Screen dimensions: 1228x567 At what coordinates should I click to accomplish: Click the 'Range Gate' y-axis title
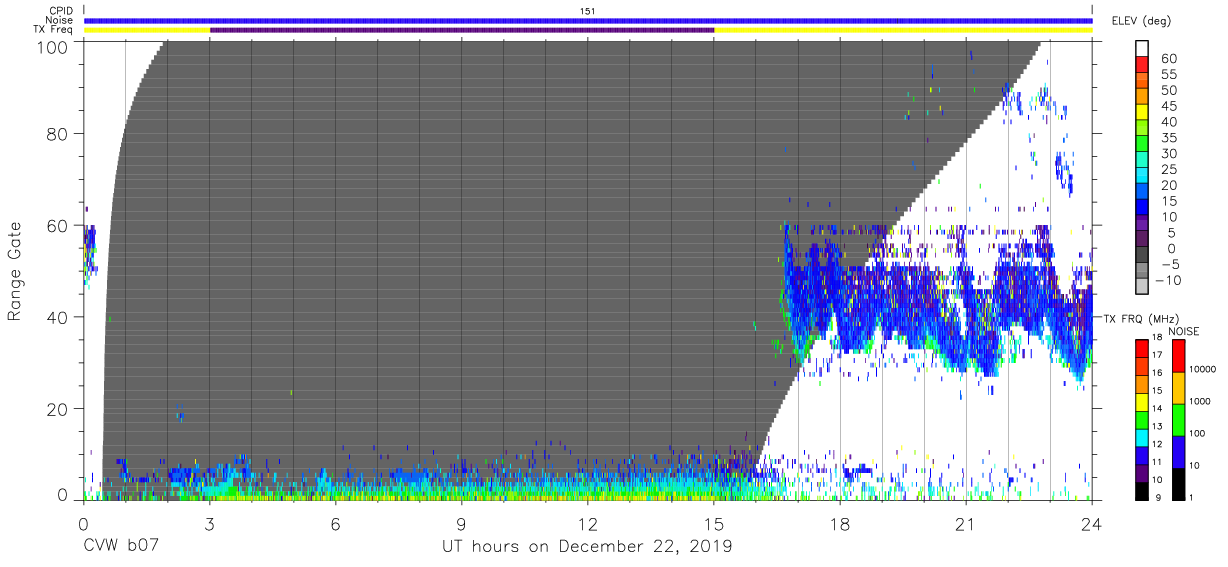15,272
